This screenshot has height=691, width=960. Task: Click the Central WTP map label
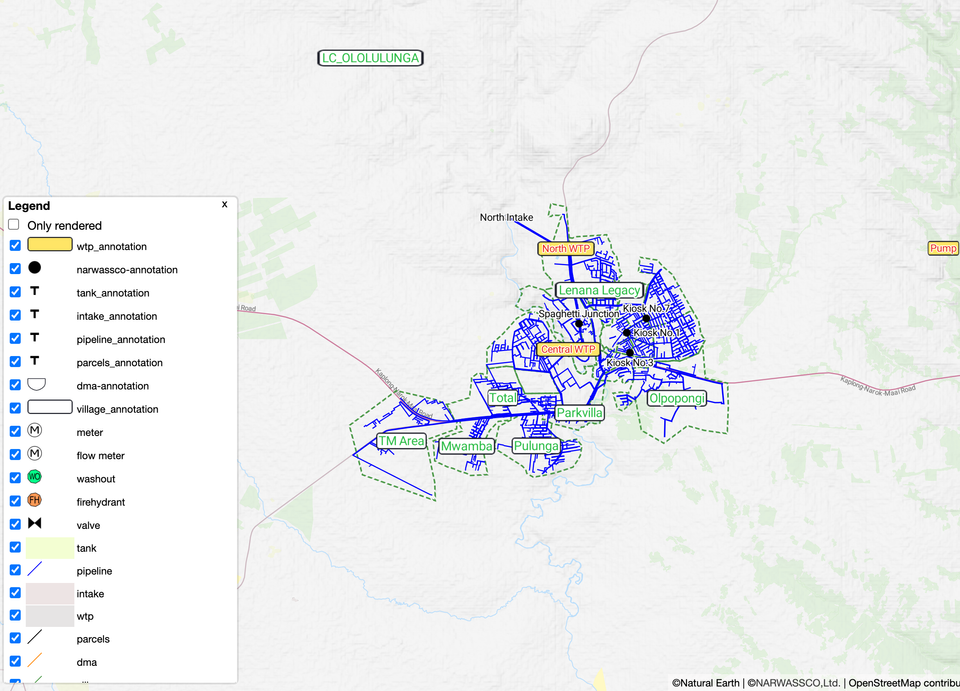click(568, 350)
